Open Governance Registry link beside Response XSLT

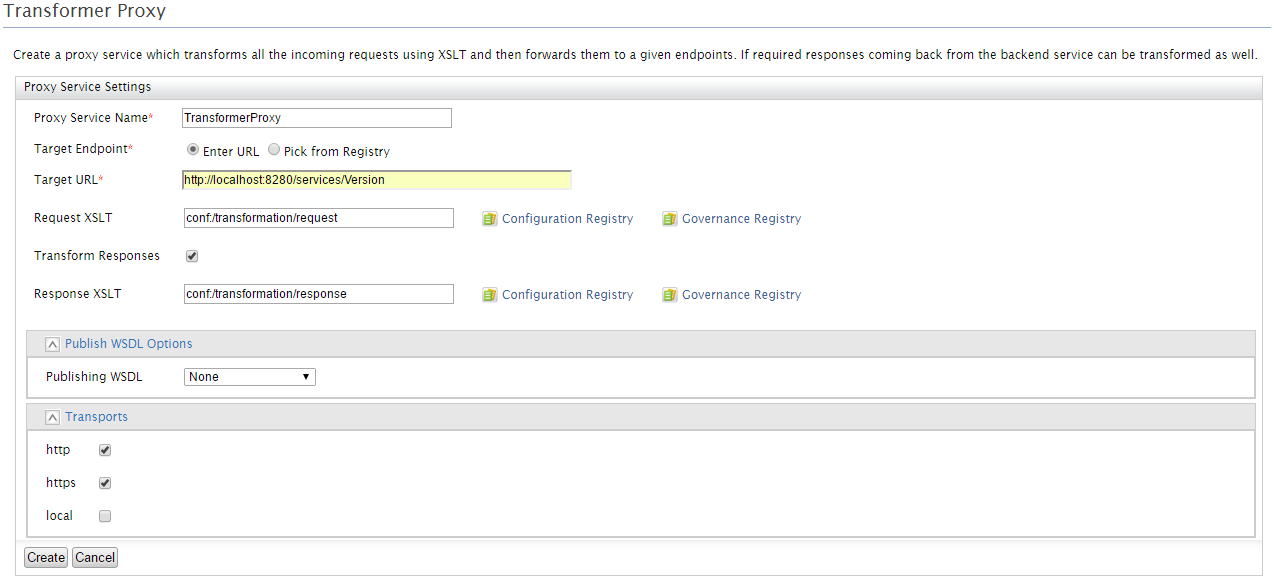coord(741,295)
